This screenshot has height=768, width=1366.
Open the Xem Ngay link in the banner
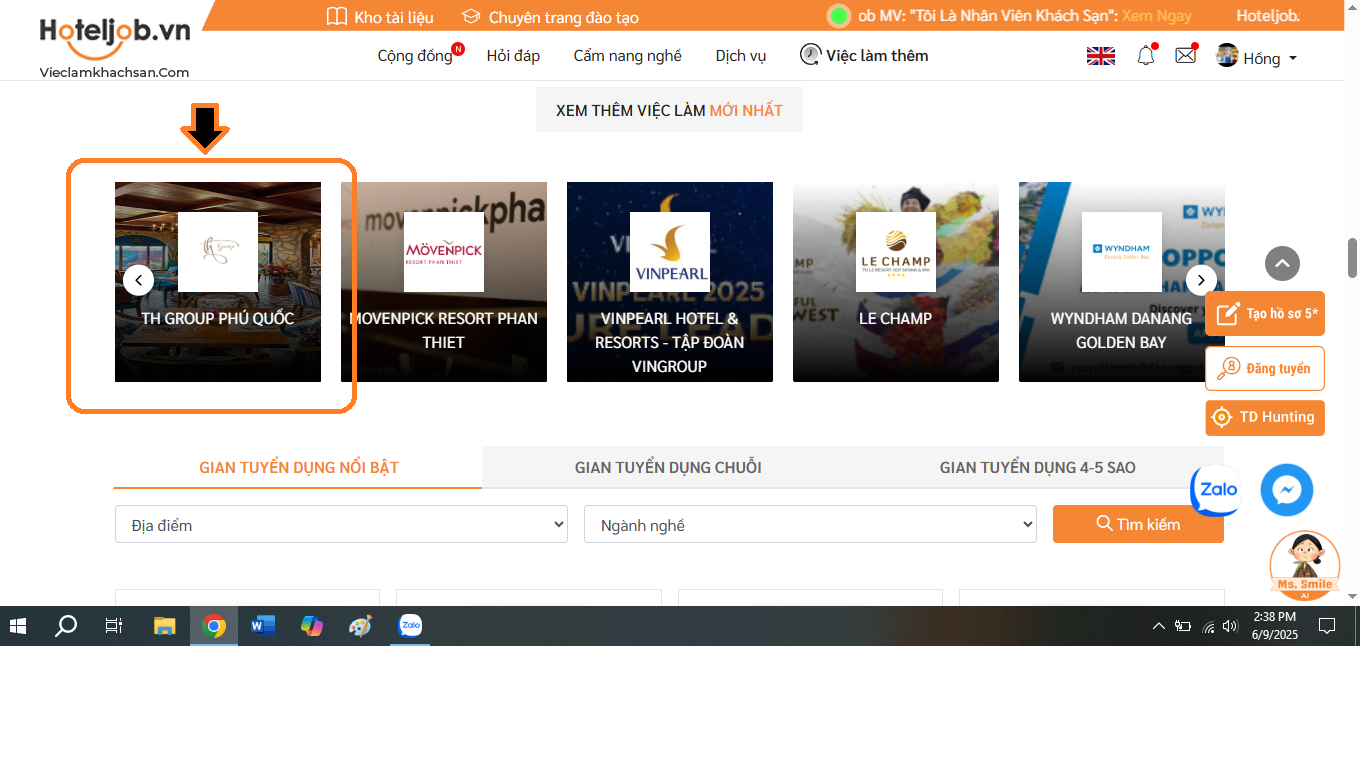pos(1156,16)
